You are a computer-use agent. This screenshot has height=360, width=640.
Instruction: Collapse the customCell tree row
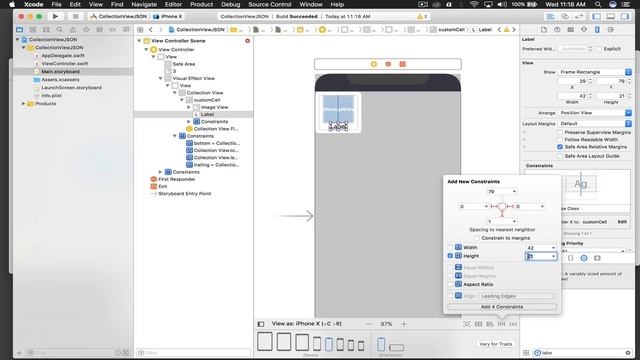(x=182, y=100)
